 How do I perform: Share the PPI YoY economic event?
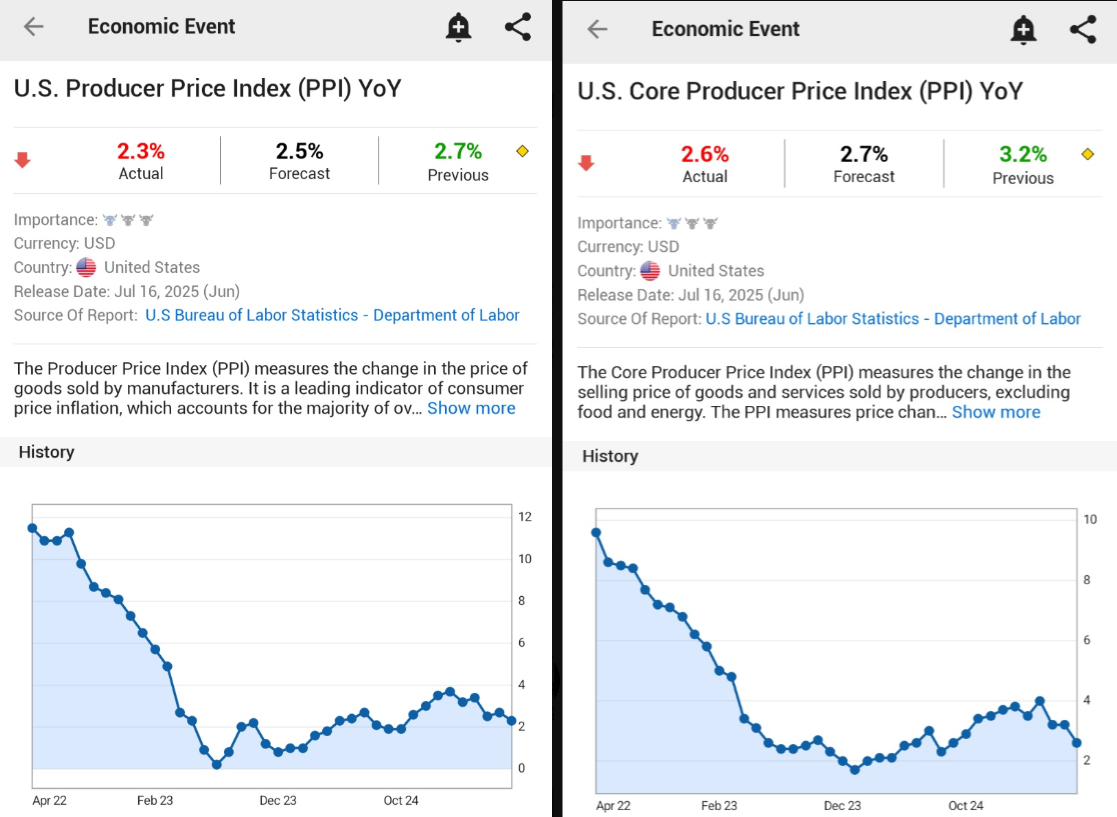518,27
